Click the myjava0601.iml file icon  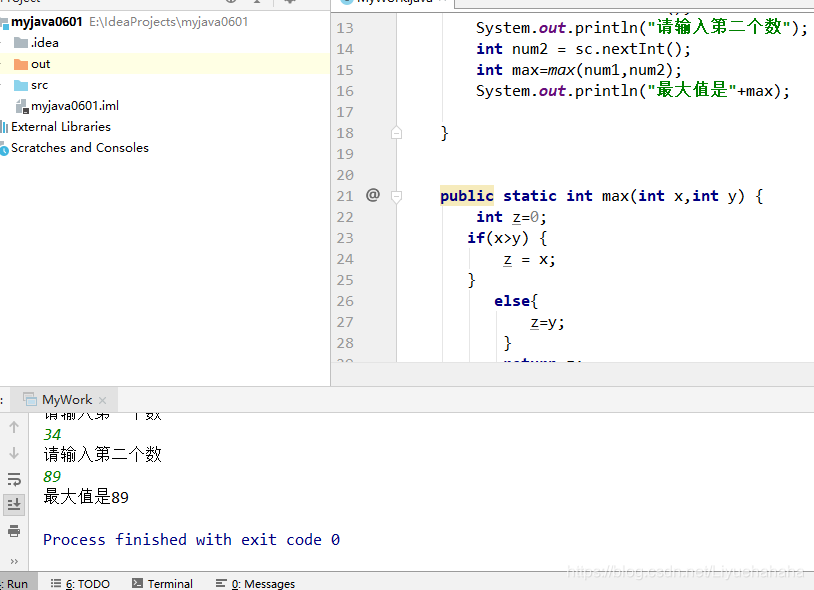22,106
